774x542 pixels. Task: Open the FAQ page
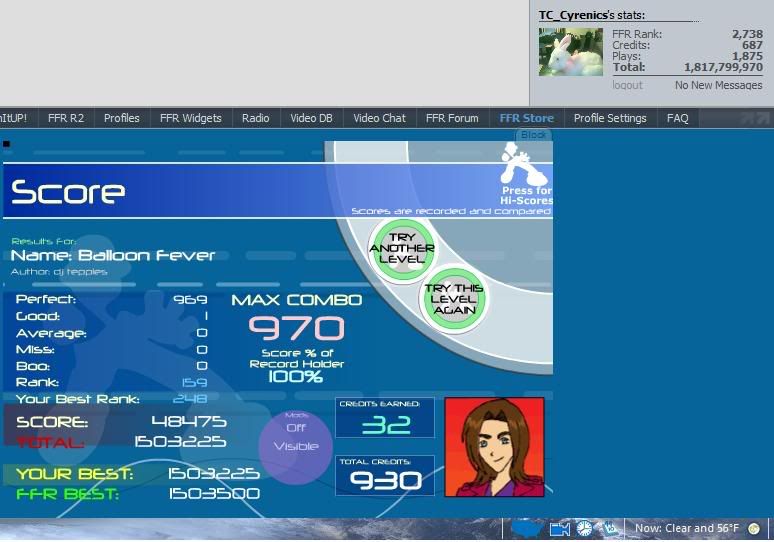click(x=677, y=118)
